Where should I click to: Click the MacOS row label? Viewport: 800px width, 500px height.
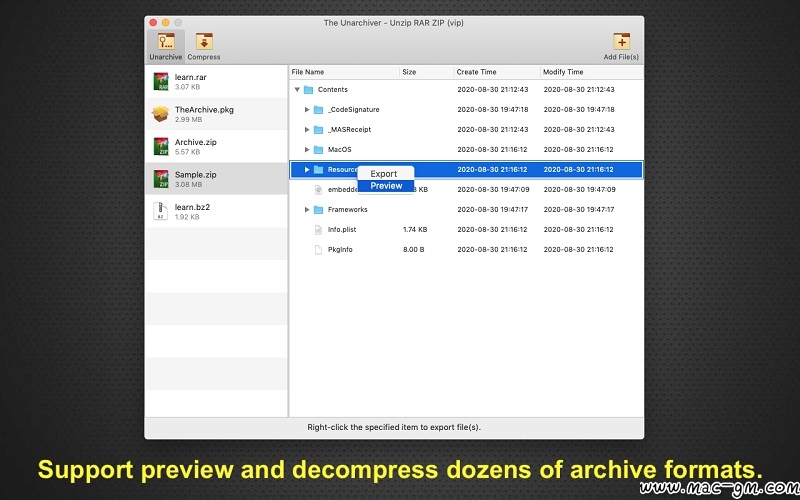pyautogui.click(x=340, y=149)
